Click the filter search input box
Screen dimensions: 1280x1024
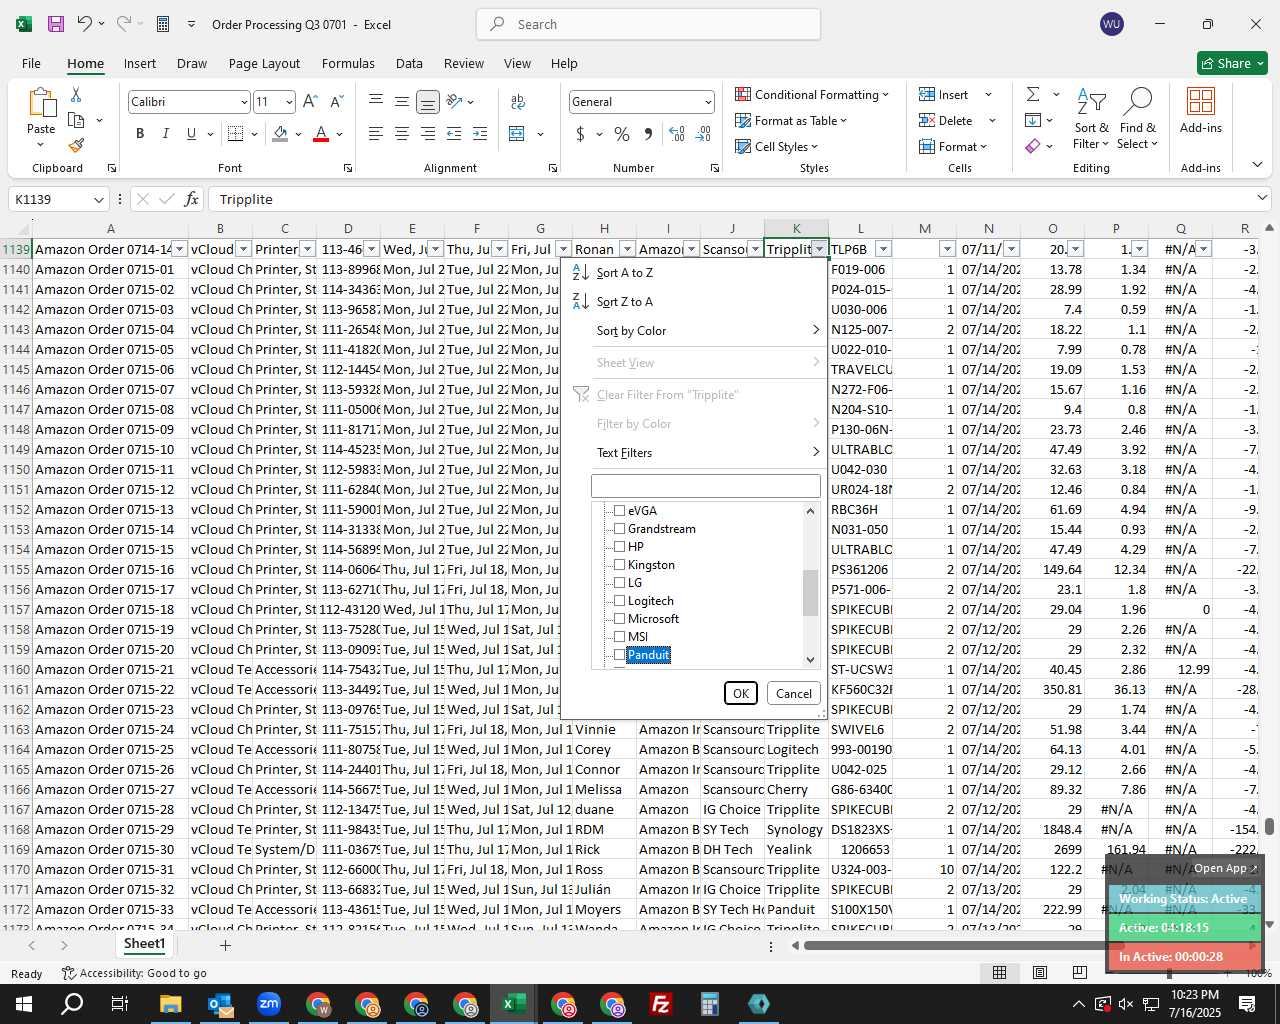[x=706, y=486]
